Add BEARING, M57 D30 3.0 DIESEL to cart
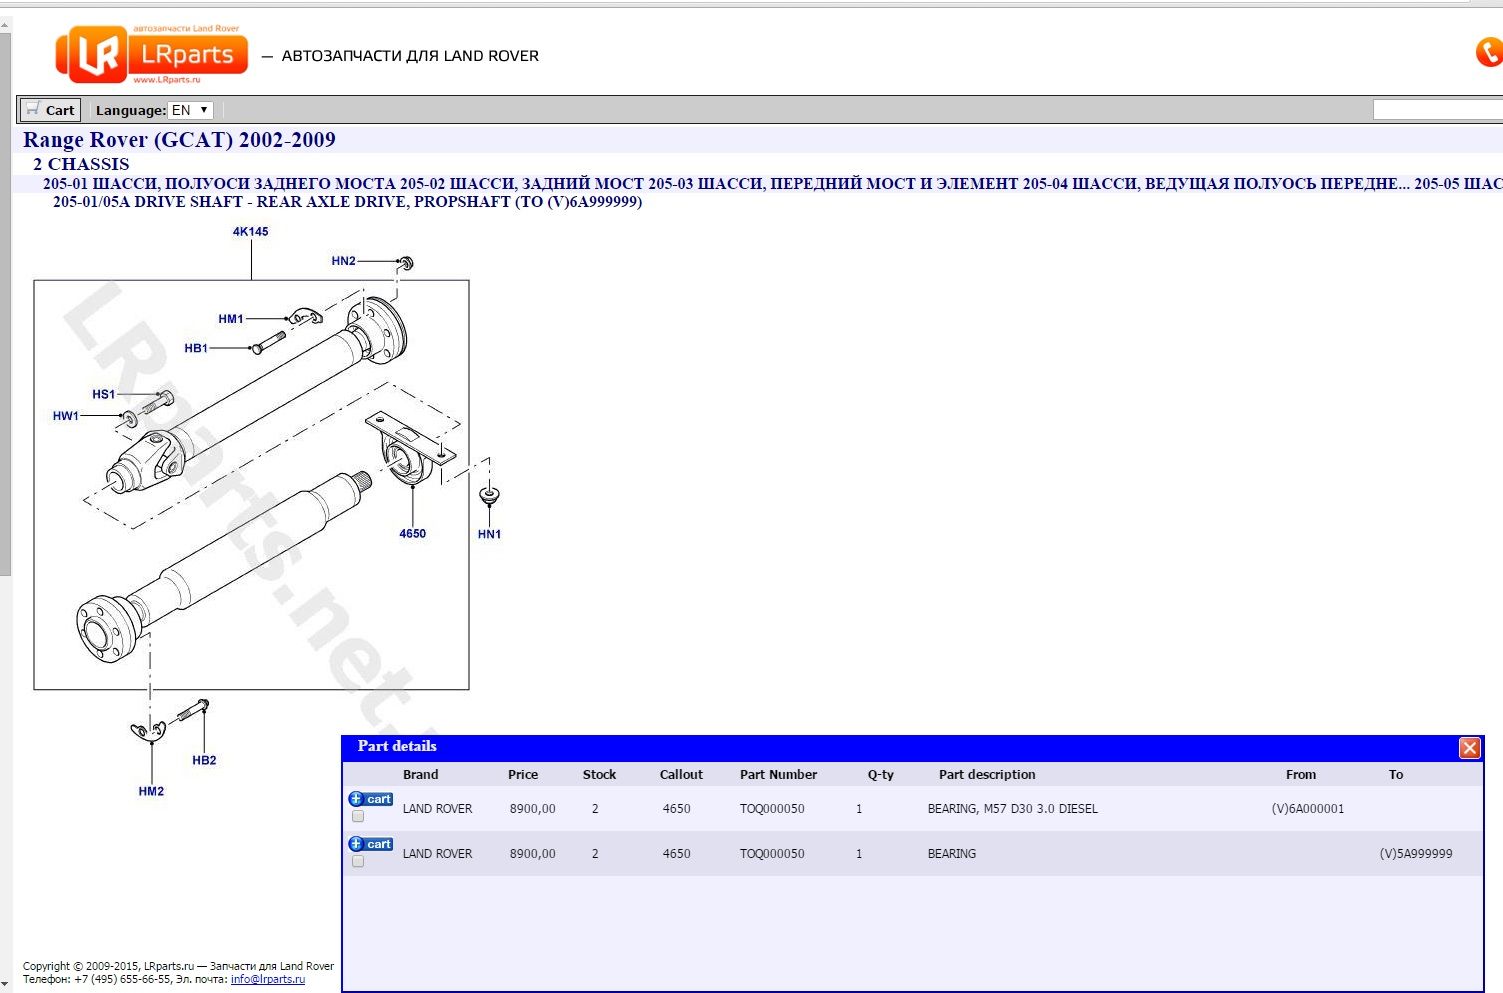 click(x=371, y=799)
